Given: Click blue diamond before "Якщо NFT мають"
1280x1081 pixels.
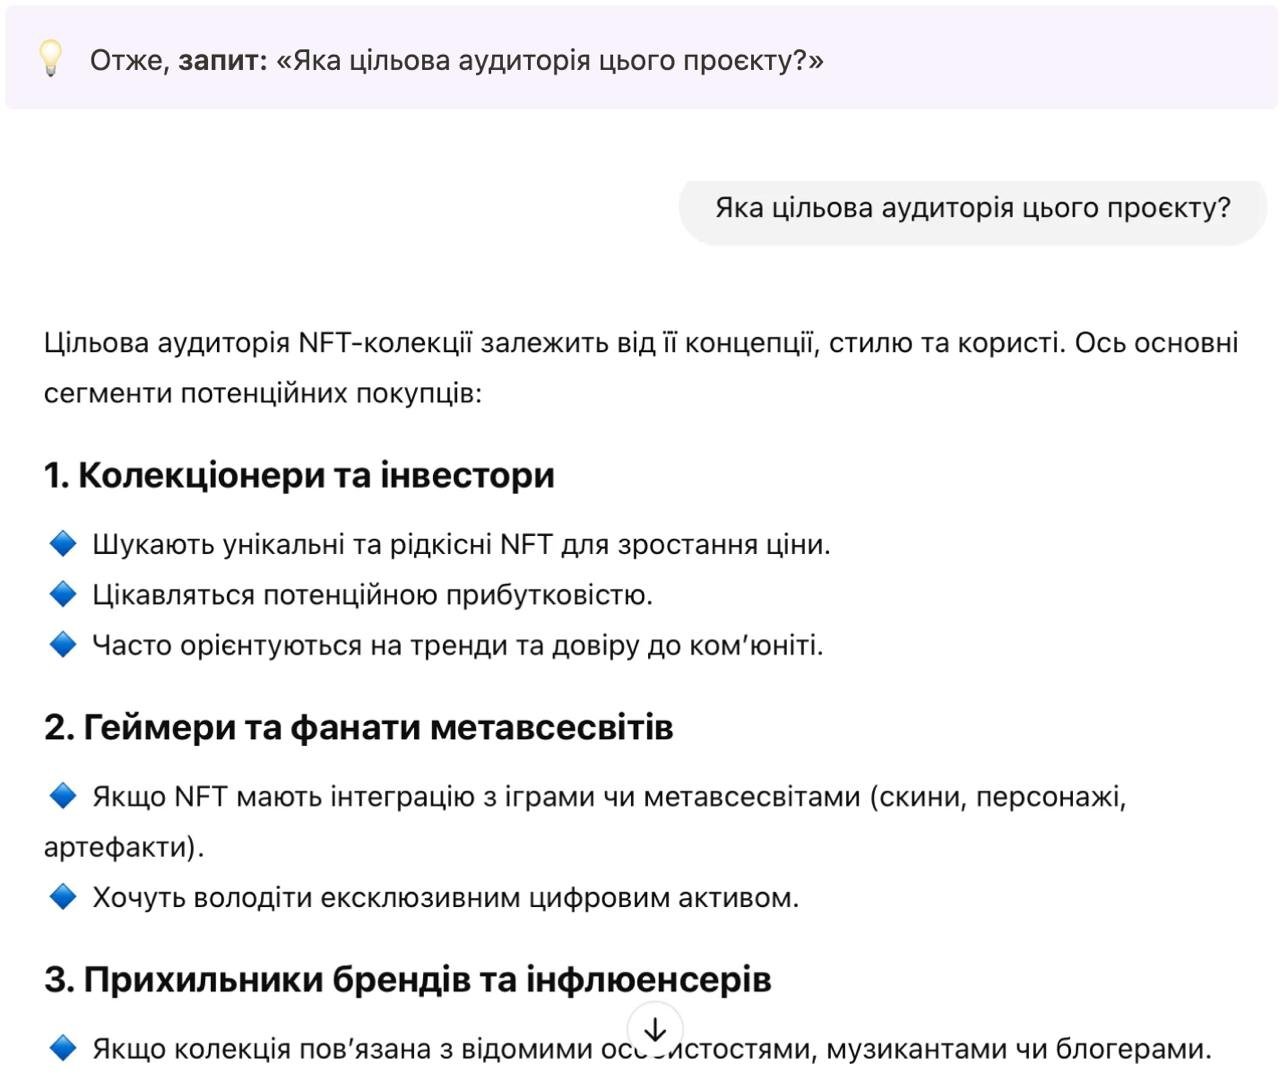Looking at the screenshot, I should 63,796.
